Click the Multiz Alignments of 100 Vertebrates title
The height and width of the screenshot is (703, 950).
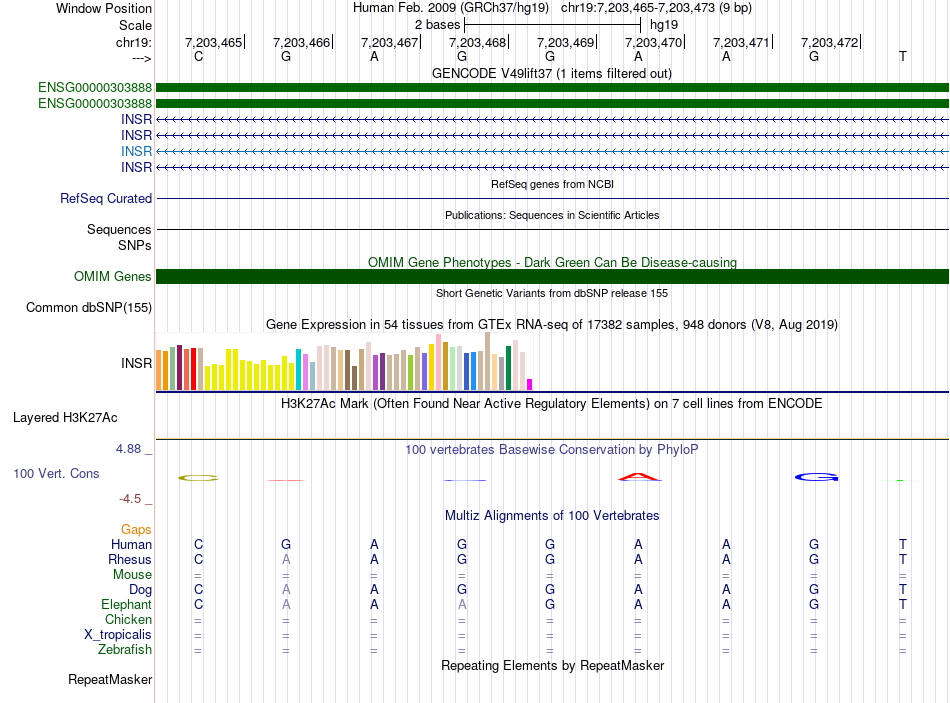pos(552,516)
